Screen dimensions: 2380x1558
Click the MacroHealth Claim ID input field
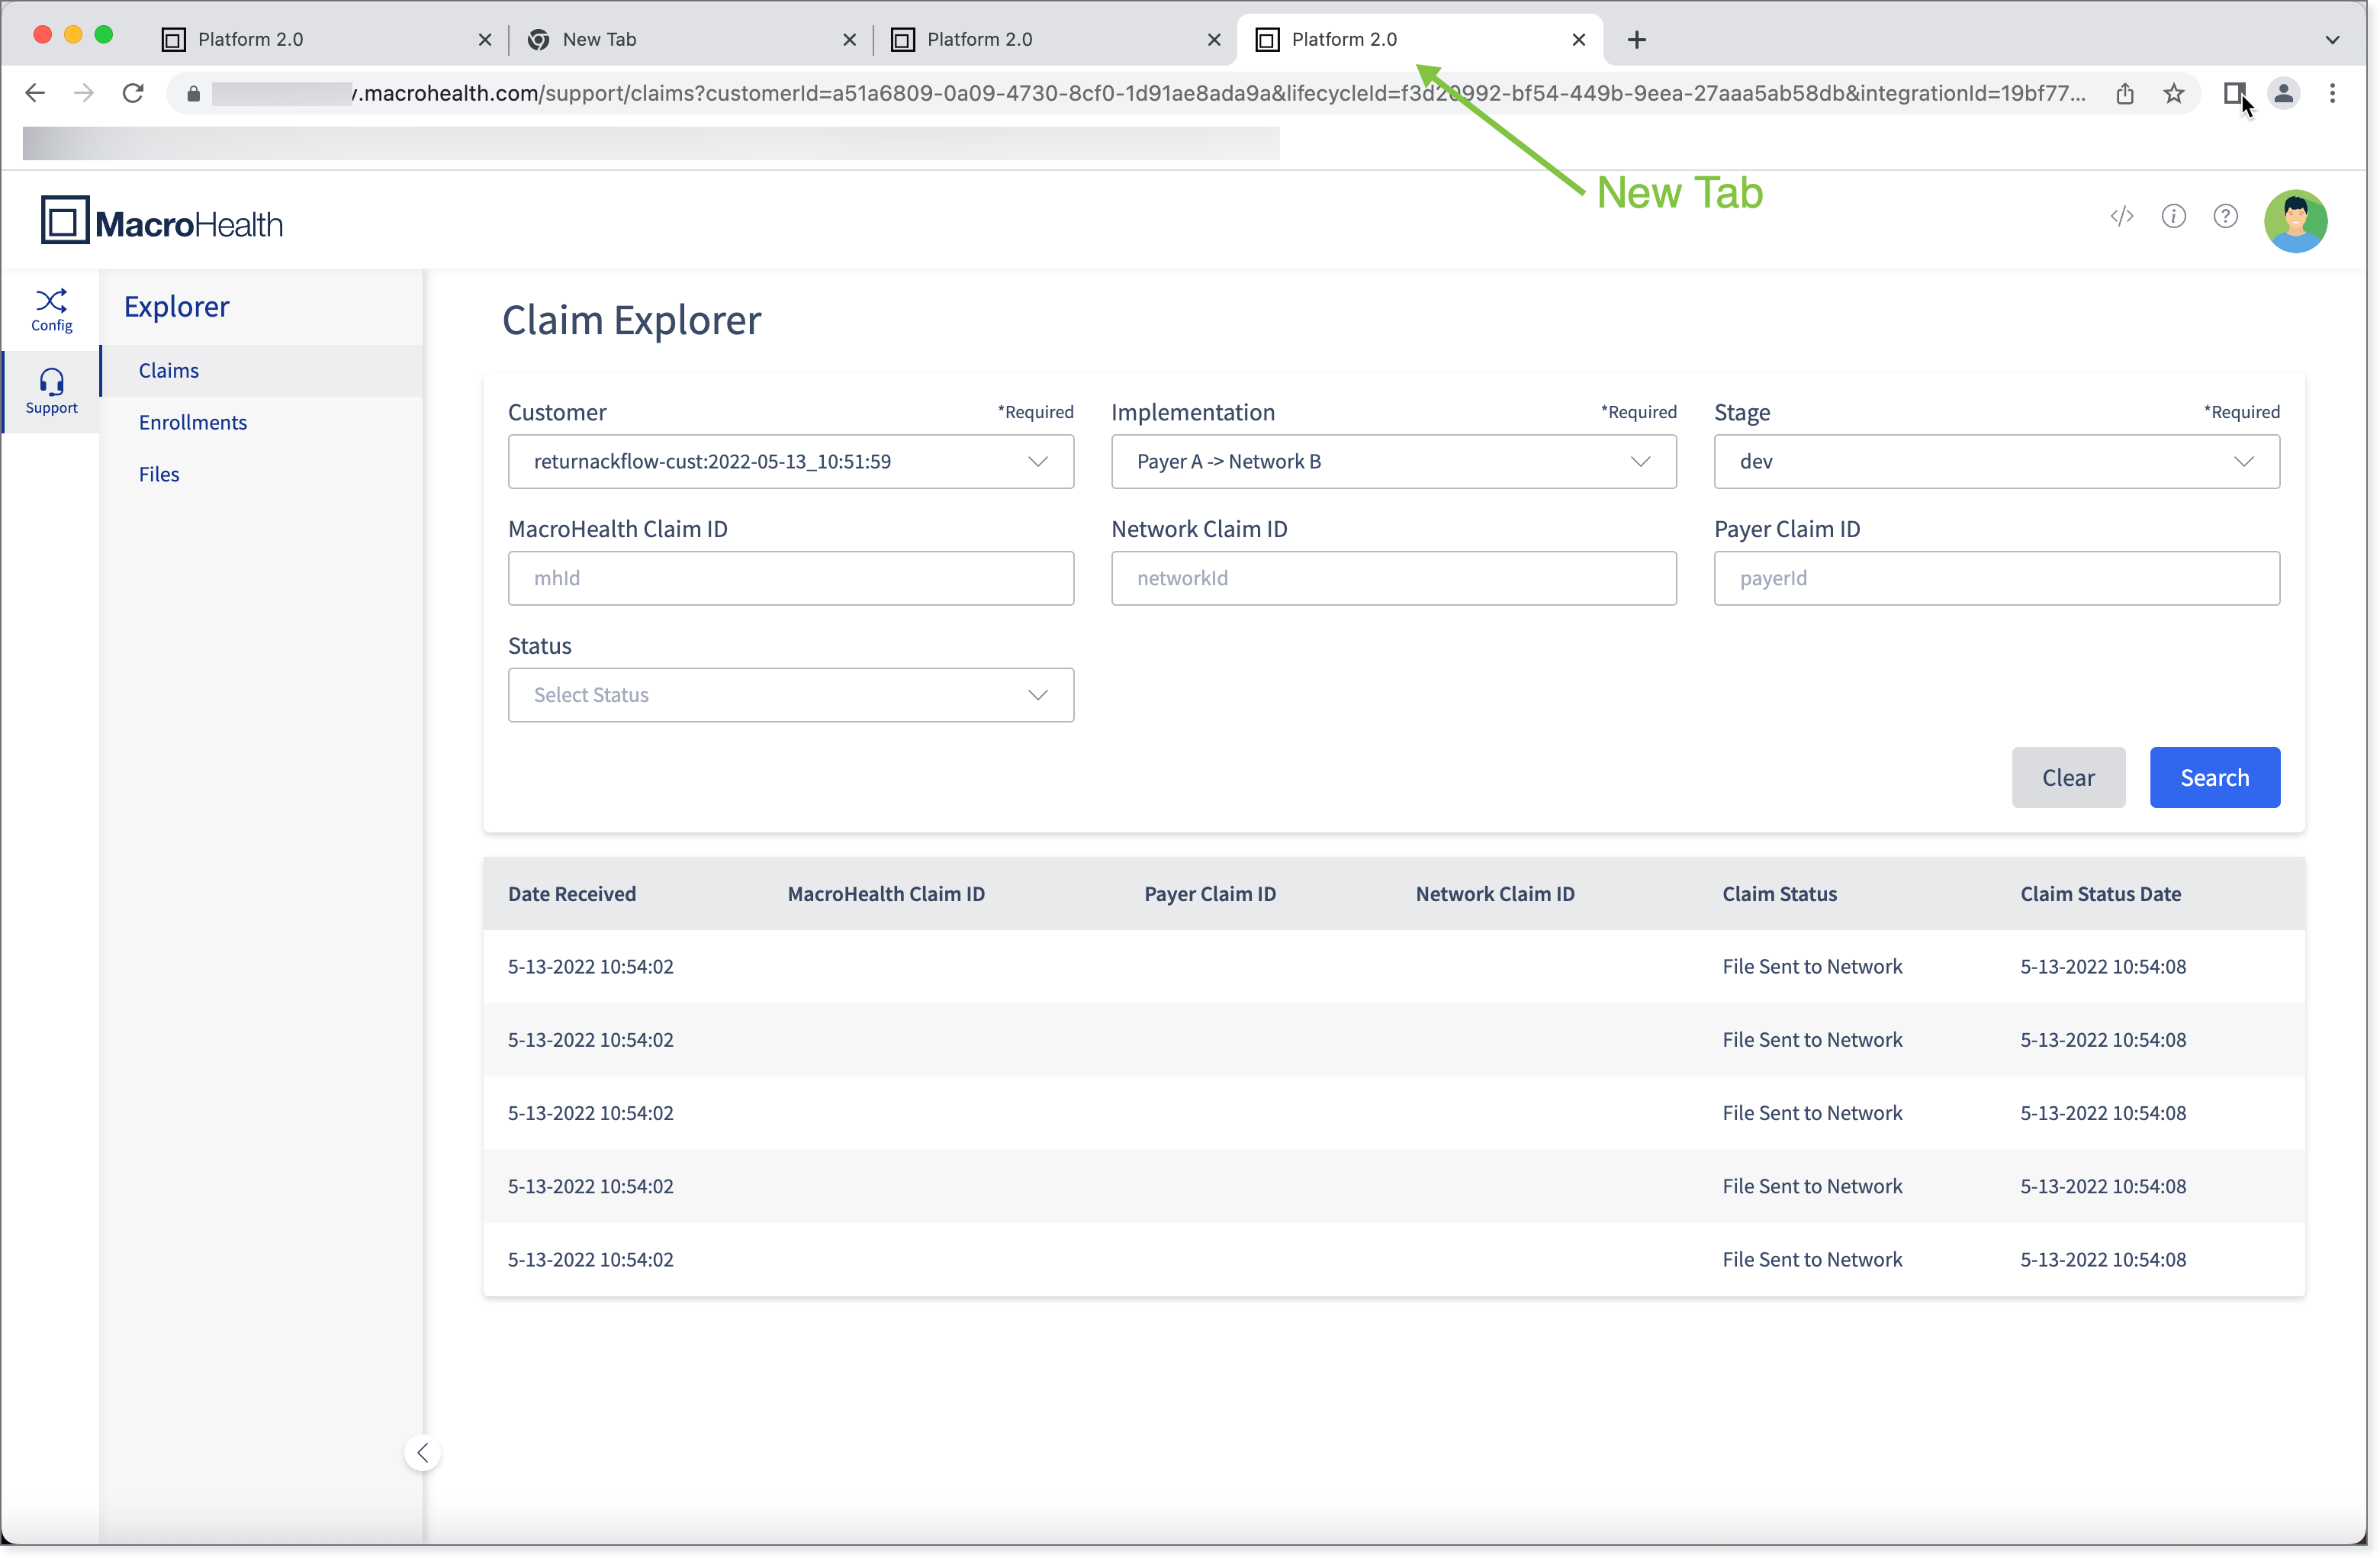791,579
